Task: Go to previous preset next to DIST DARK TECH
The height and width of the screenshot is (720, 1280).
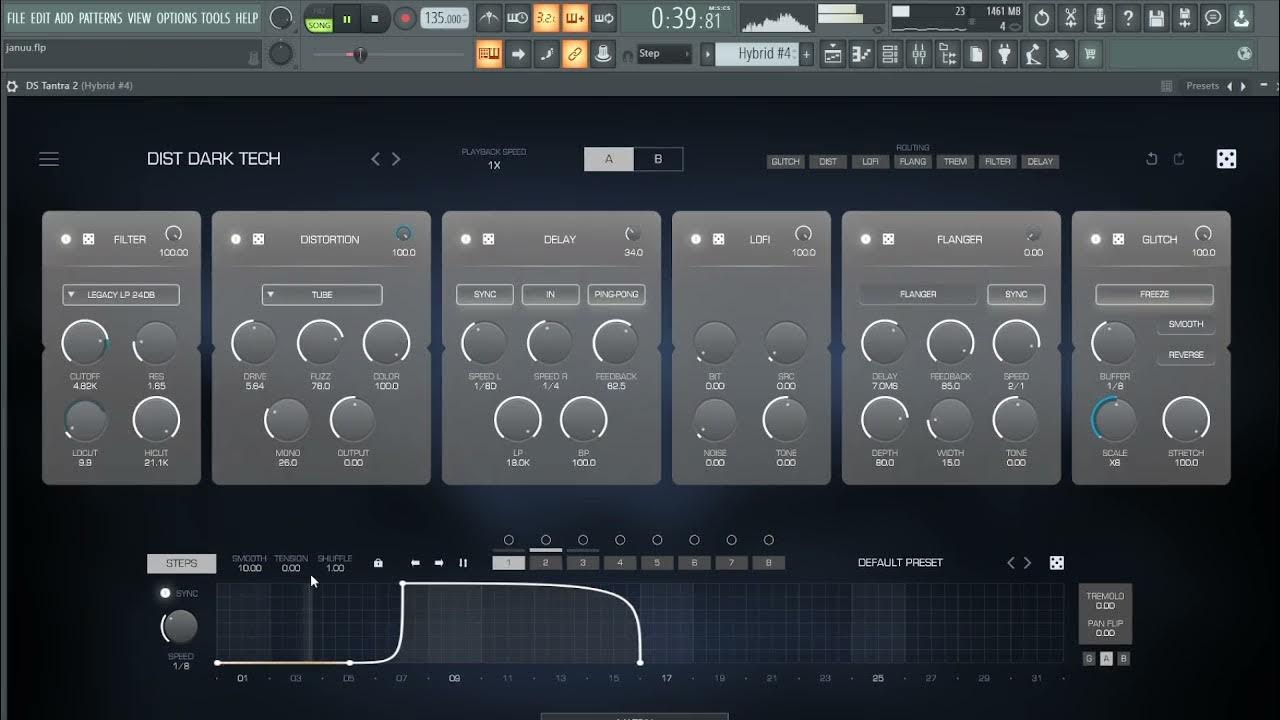Action: pos(375,159)
